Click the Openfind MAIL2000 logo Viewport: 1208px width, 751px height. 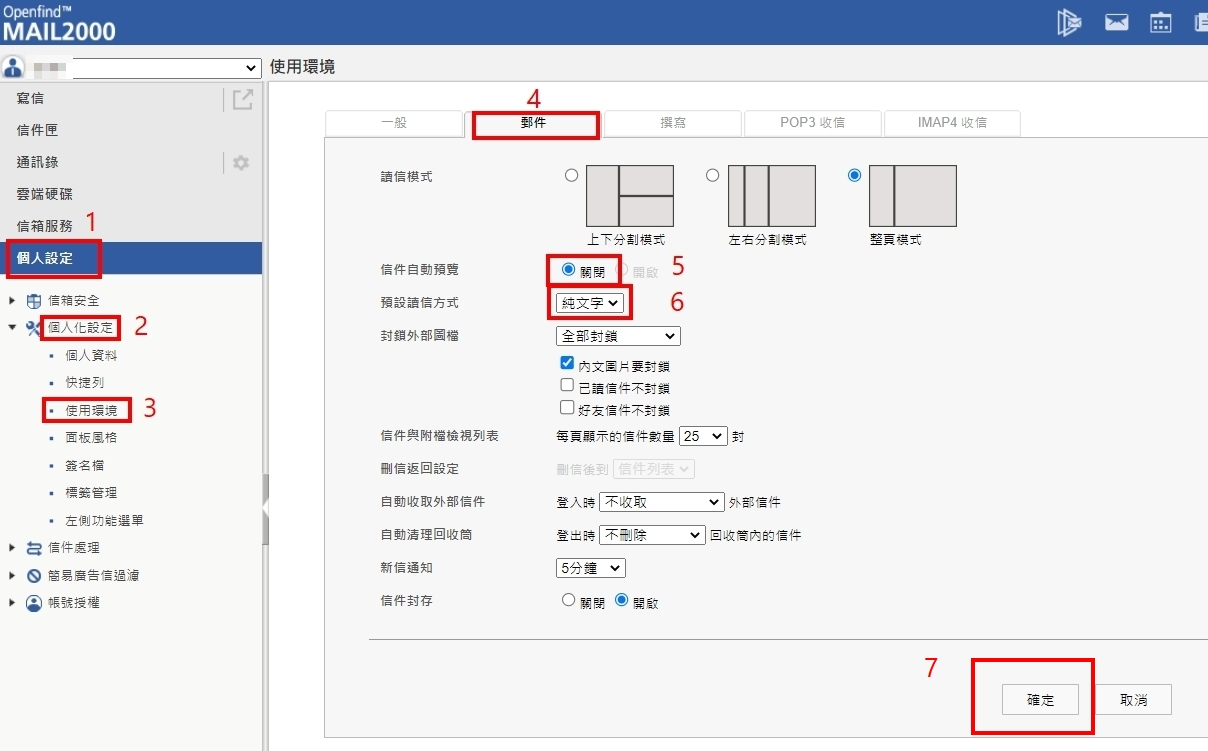click(x=59, y=22)
